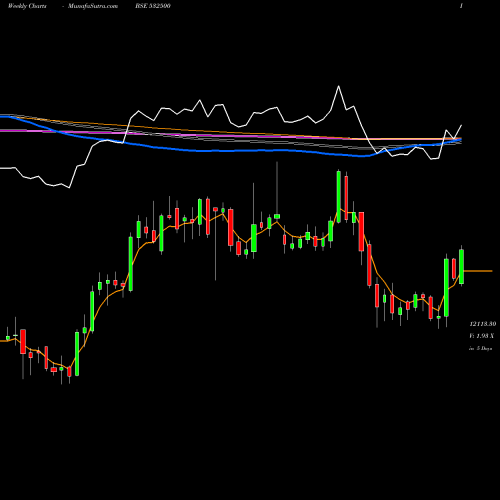Click the 'BSE 532500' symbol label

pos(153,6)
